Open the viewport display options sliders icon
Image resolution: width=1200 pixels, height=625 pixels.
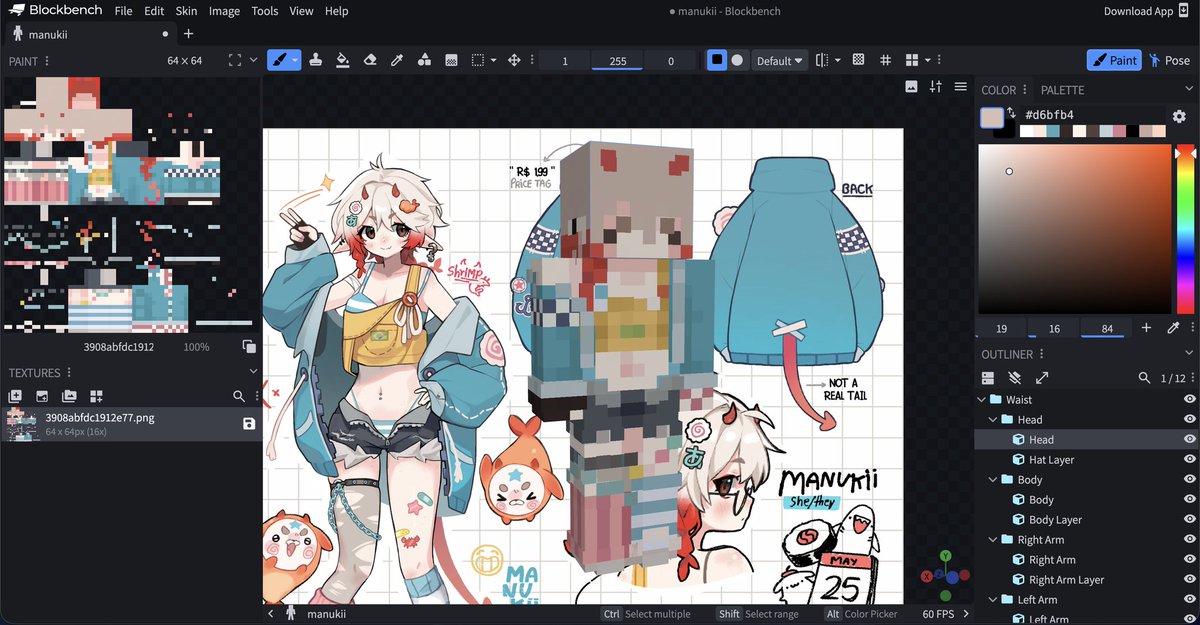(935, 87)
